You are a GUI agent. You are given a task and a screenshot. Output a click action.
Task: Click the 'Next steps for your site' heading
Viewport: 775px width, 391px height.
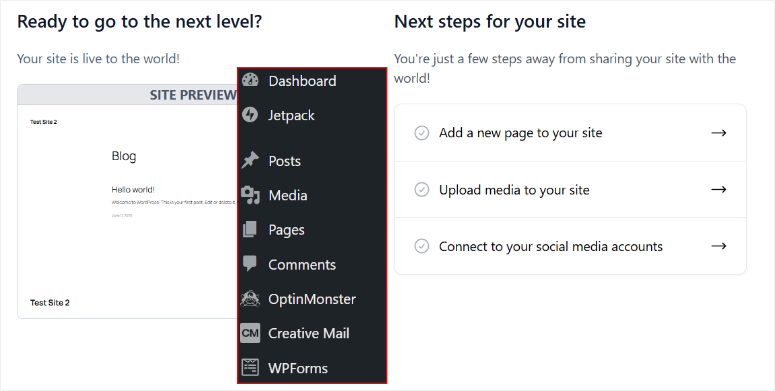[490, 22]
